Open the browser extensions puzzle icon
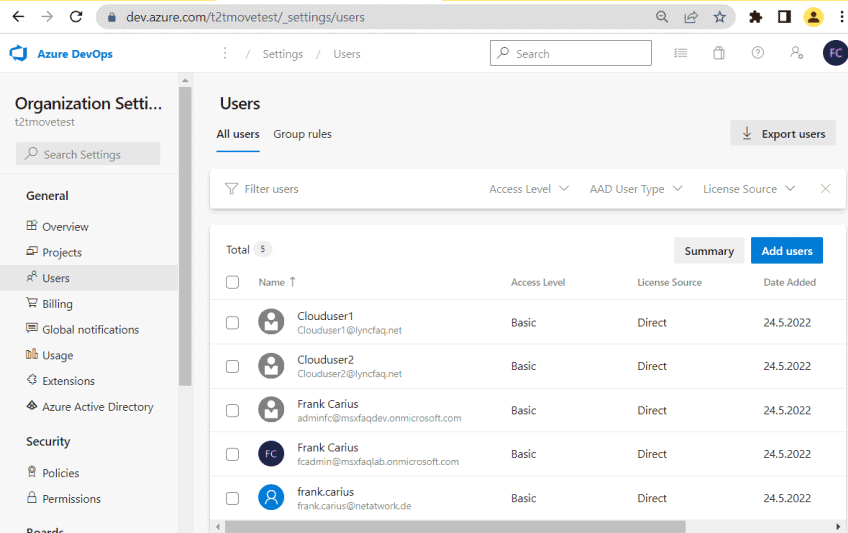This screenshot has height=533, width=848. [x=756, y=17]
